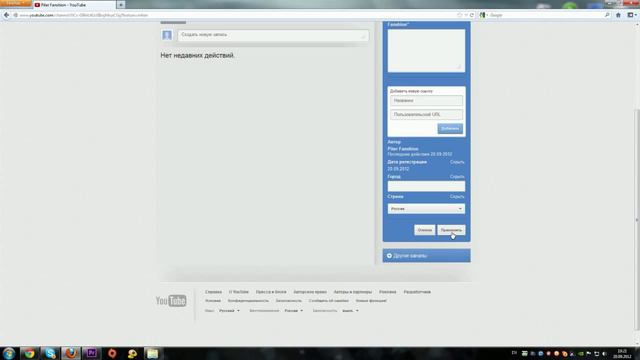Click the channel description text area
Image resolution: width=640 pixels, height=360 pixels.
point(426,51)
